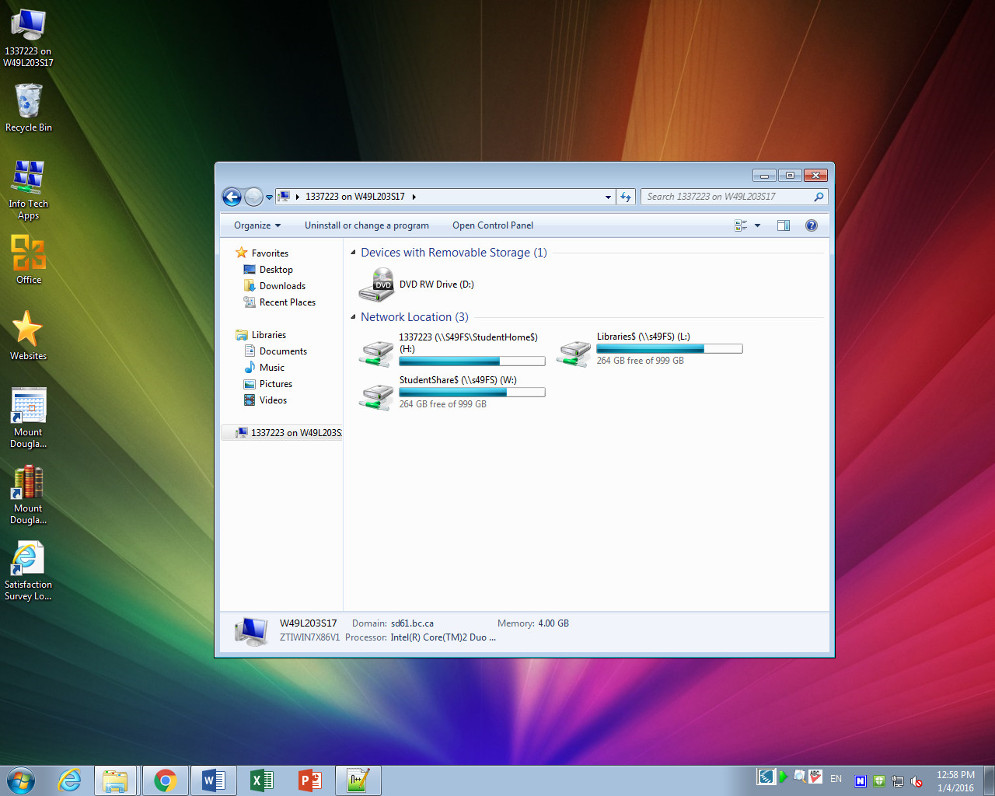This screenshot has width=995, height=796.
Task: Open address bar previous locations dropdown
Action: 608,197
